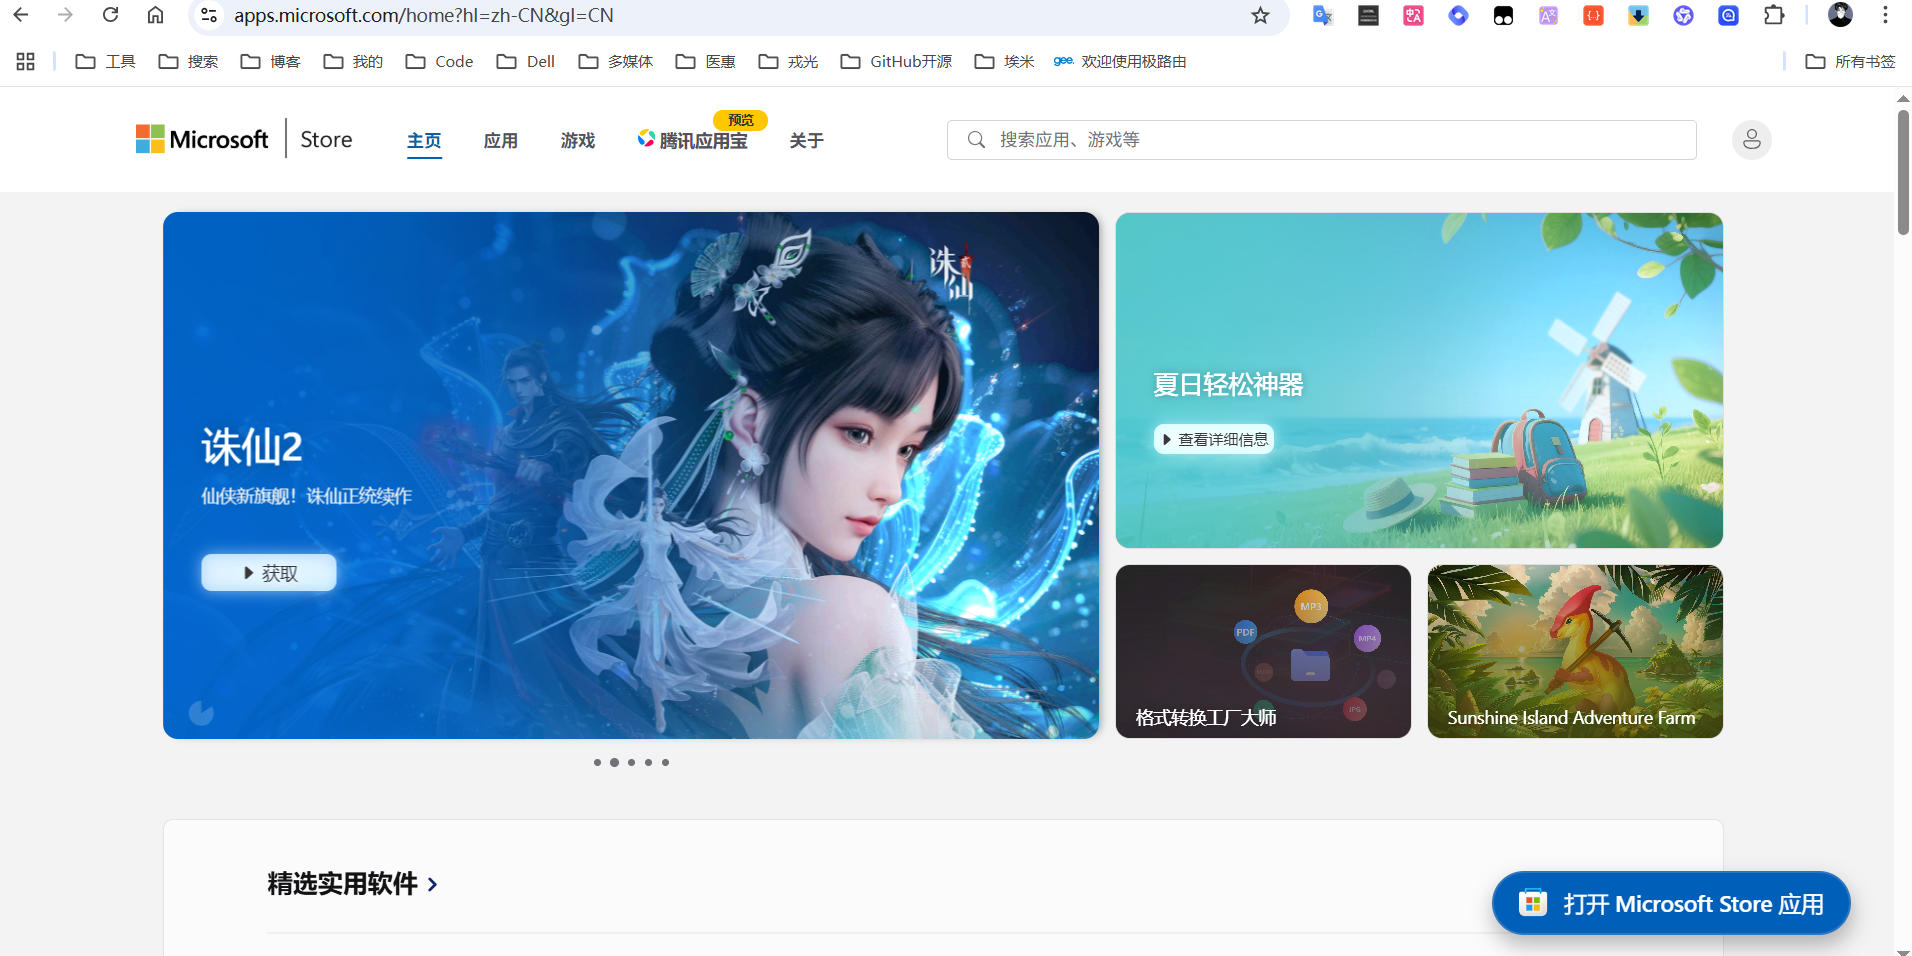1912x956 pixels.
Task: Select the 主页 tab
Action: 424,141
